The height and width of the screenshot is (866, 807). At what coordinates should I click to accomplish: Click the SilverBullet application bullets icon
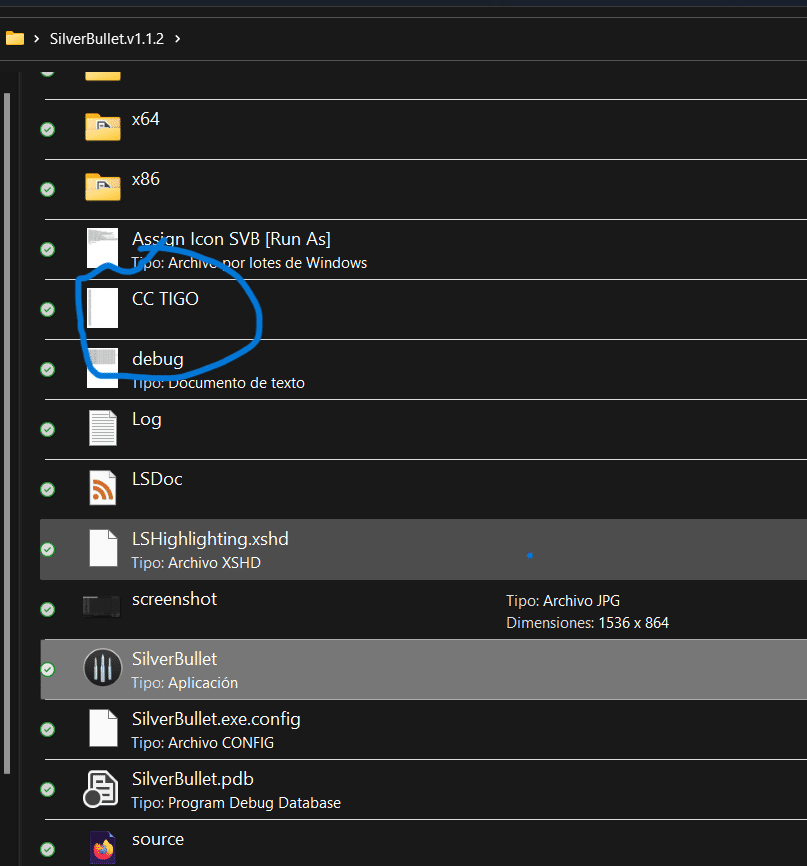(103, 668)
